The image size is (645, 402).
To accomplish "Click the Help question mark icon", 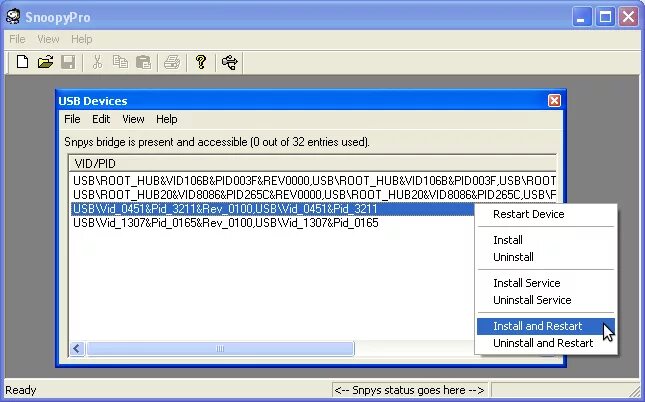I will tap(201, 62).
